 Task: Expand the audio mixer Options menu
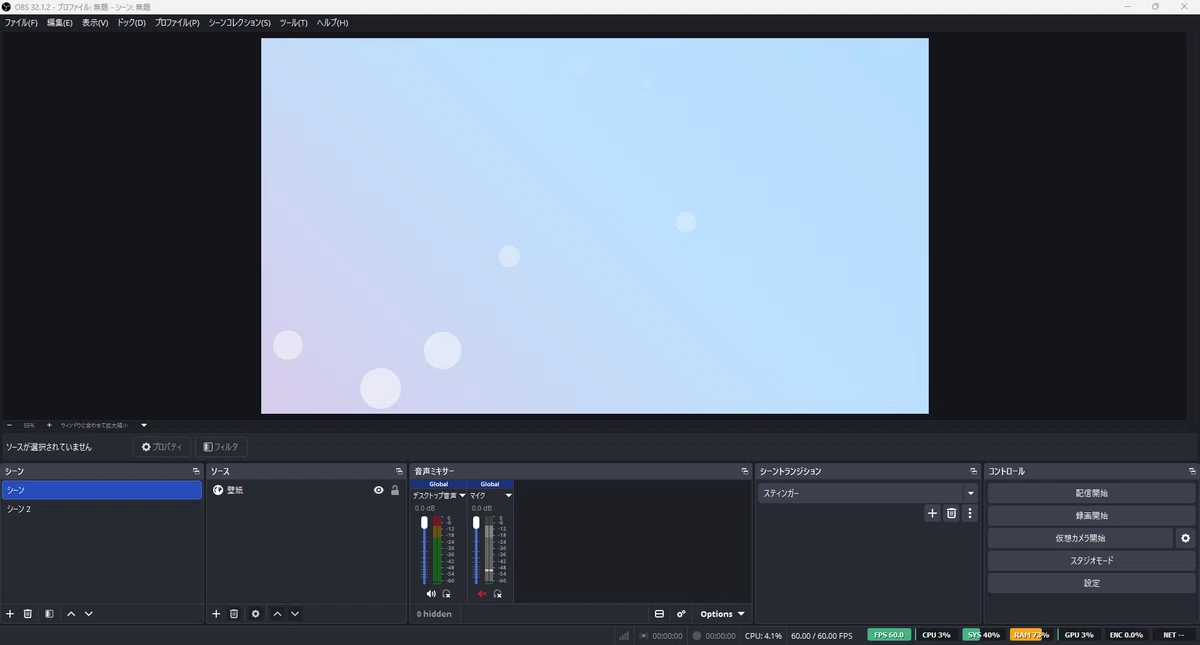[x=722, y=614]
